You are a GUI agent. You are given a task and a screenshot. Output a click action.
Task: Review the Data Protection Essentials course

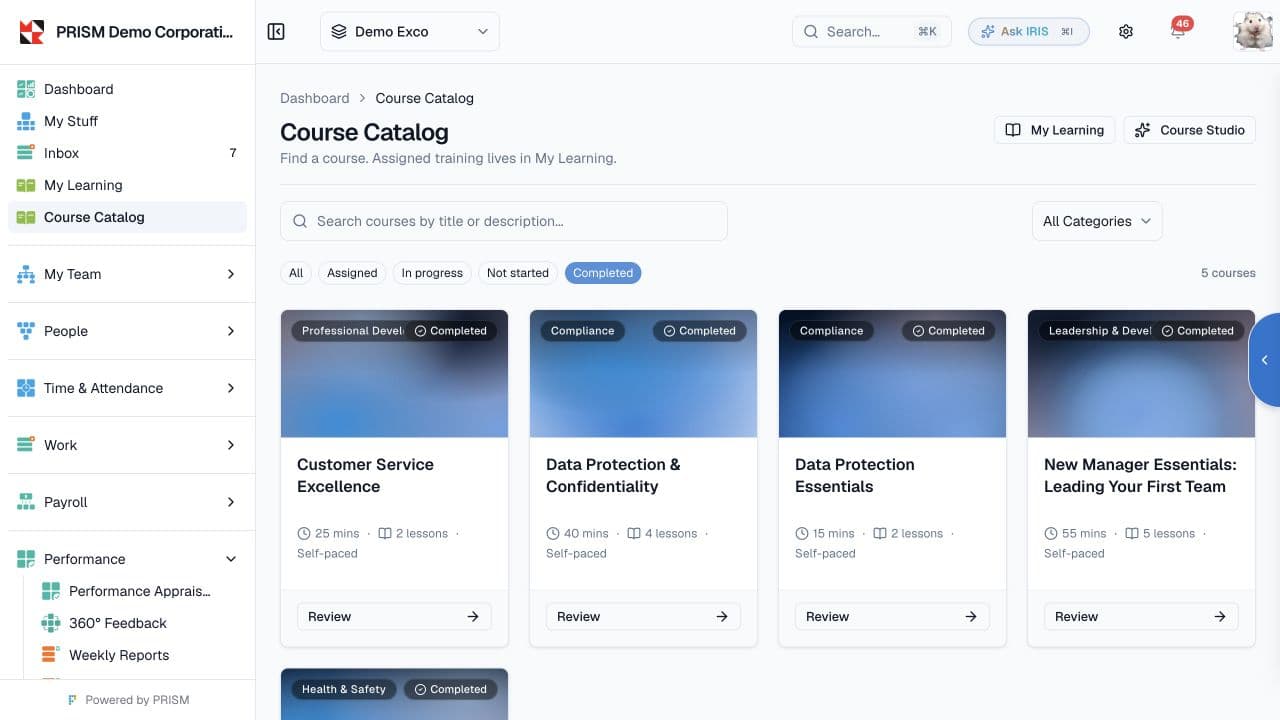(x=892, y=617)
